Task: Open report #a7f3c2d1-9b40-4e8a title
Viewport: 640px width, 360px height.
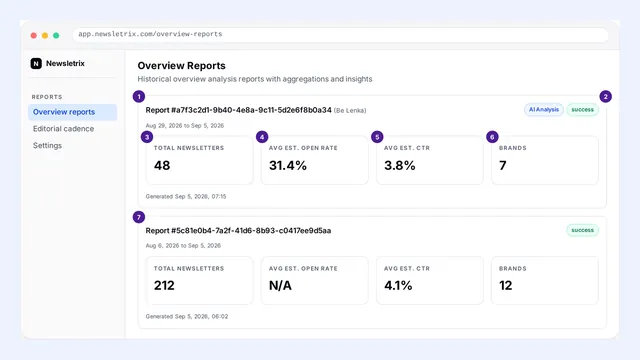Action: tap(238, 110)
